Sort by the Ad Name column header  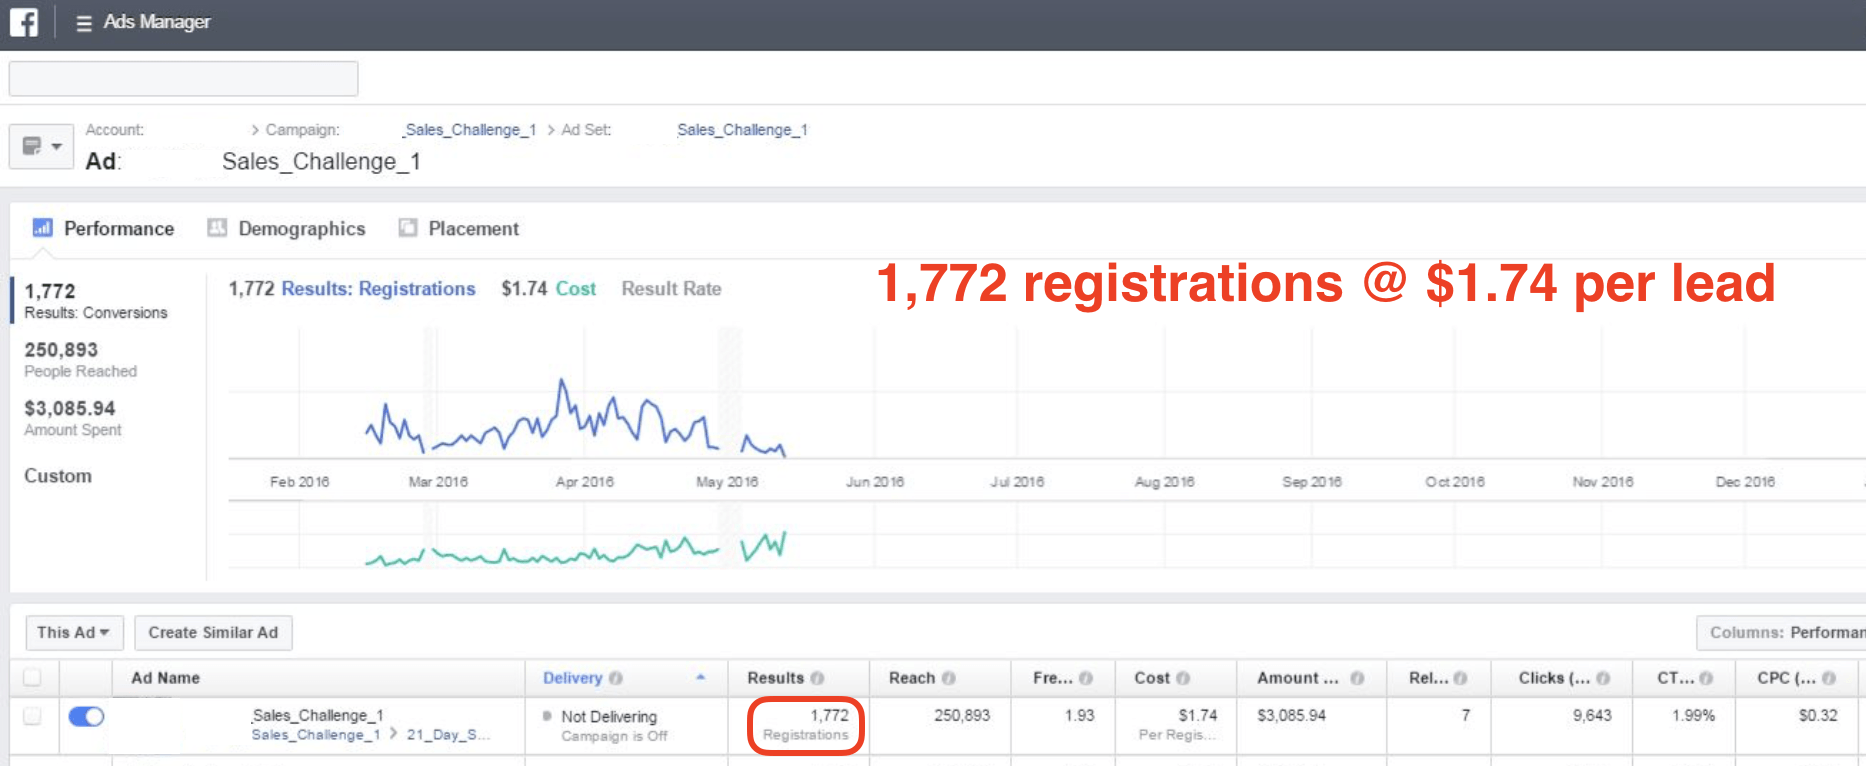pyautogui.click(x=165, y=678)
